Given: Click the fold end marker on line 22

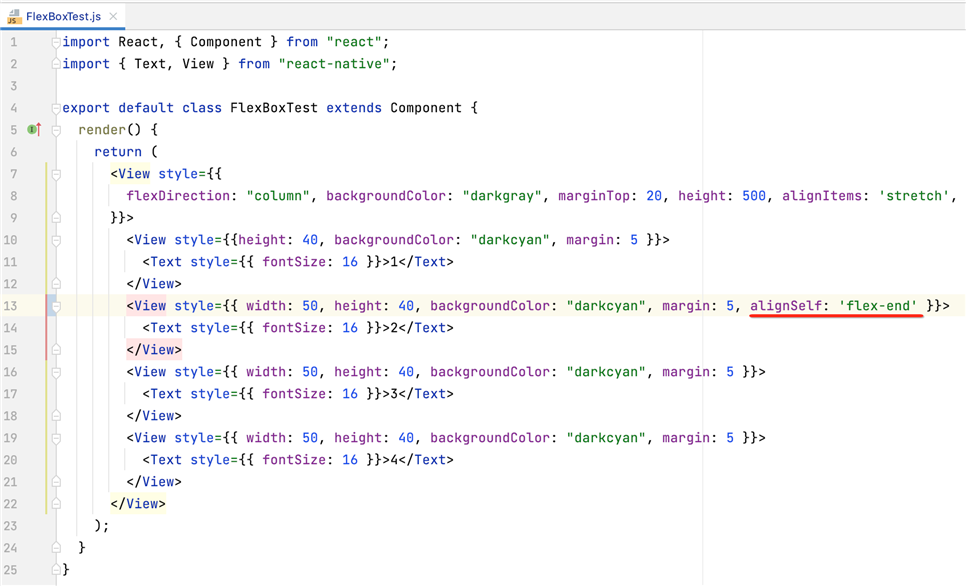Looking at the screenshot, I should click(x=56, y=504).
